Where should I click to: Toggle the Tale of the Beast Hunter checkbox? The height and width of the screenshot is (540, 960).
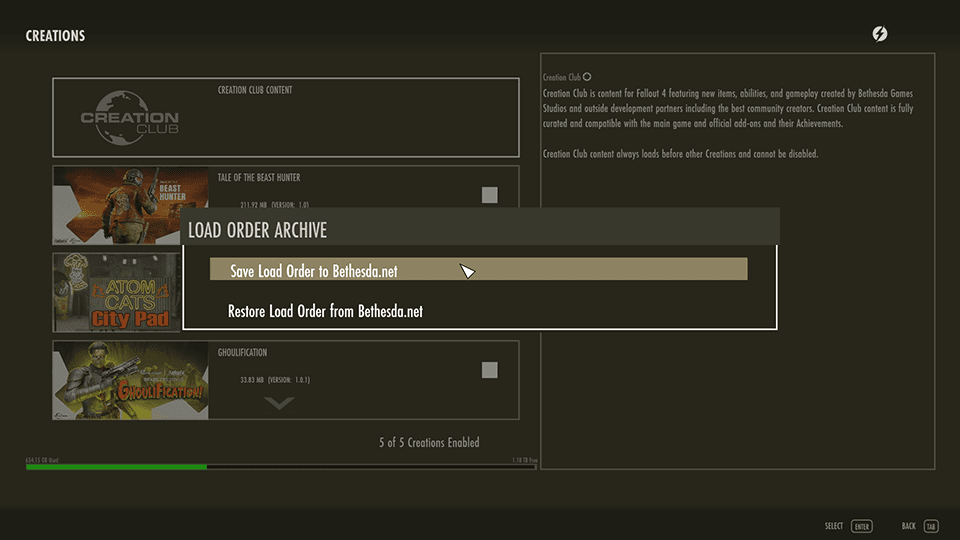tap(489, 195)
